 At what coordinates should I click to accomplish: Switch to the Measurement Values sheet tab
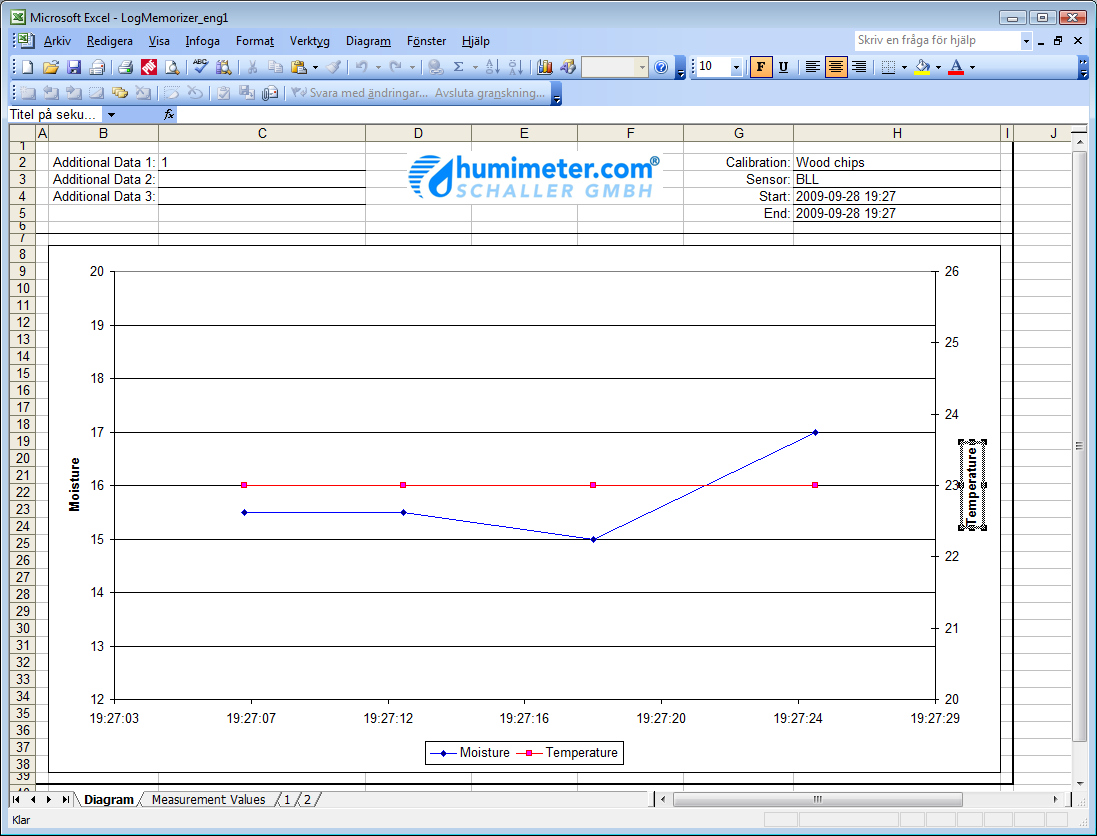[x=208, y=800]
